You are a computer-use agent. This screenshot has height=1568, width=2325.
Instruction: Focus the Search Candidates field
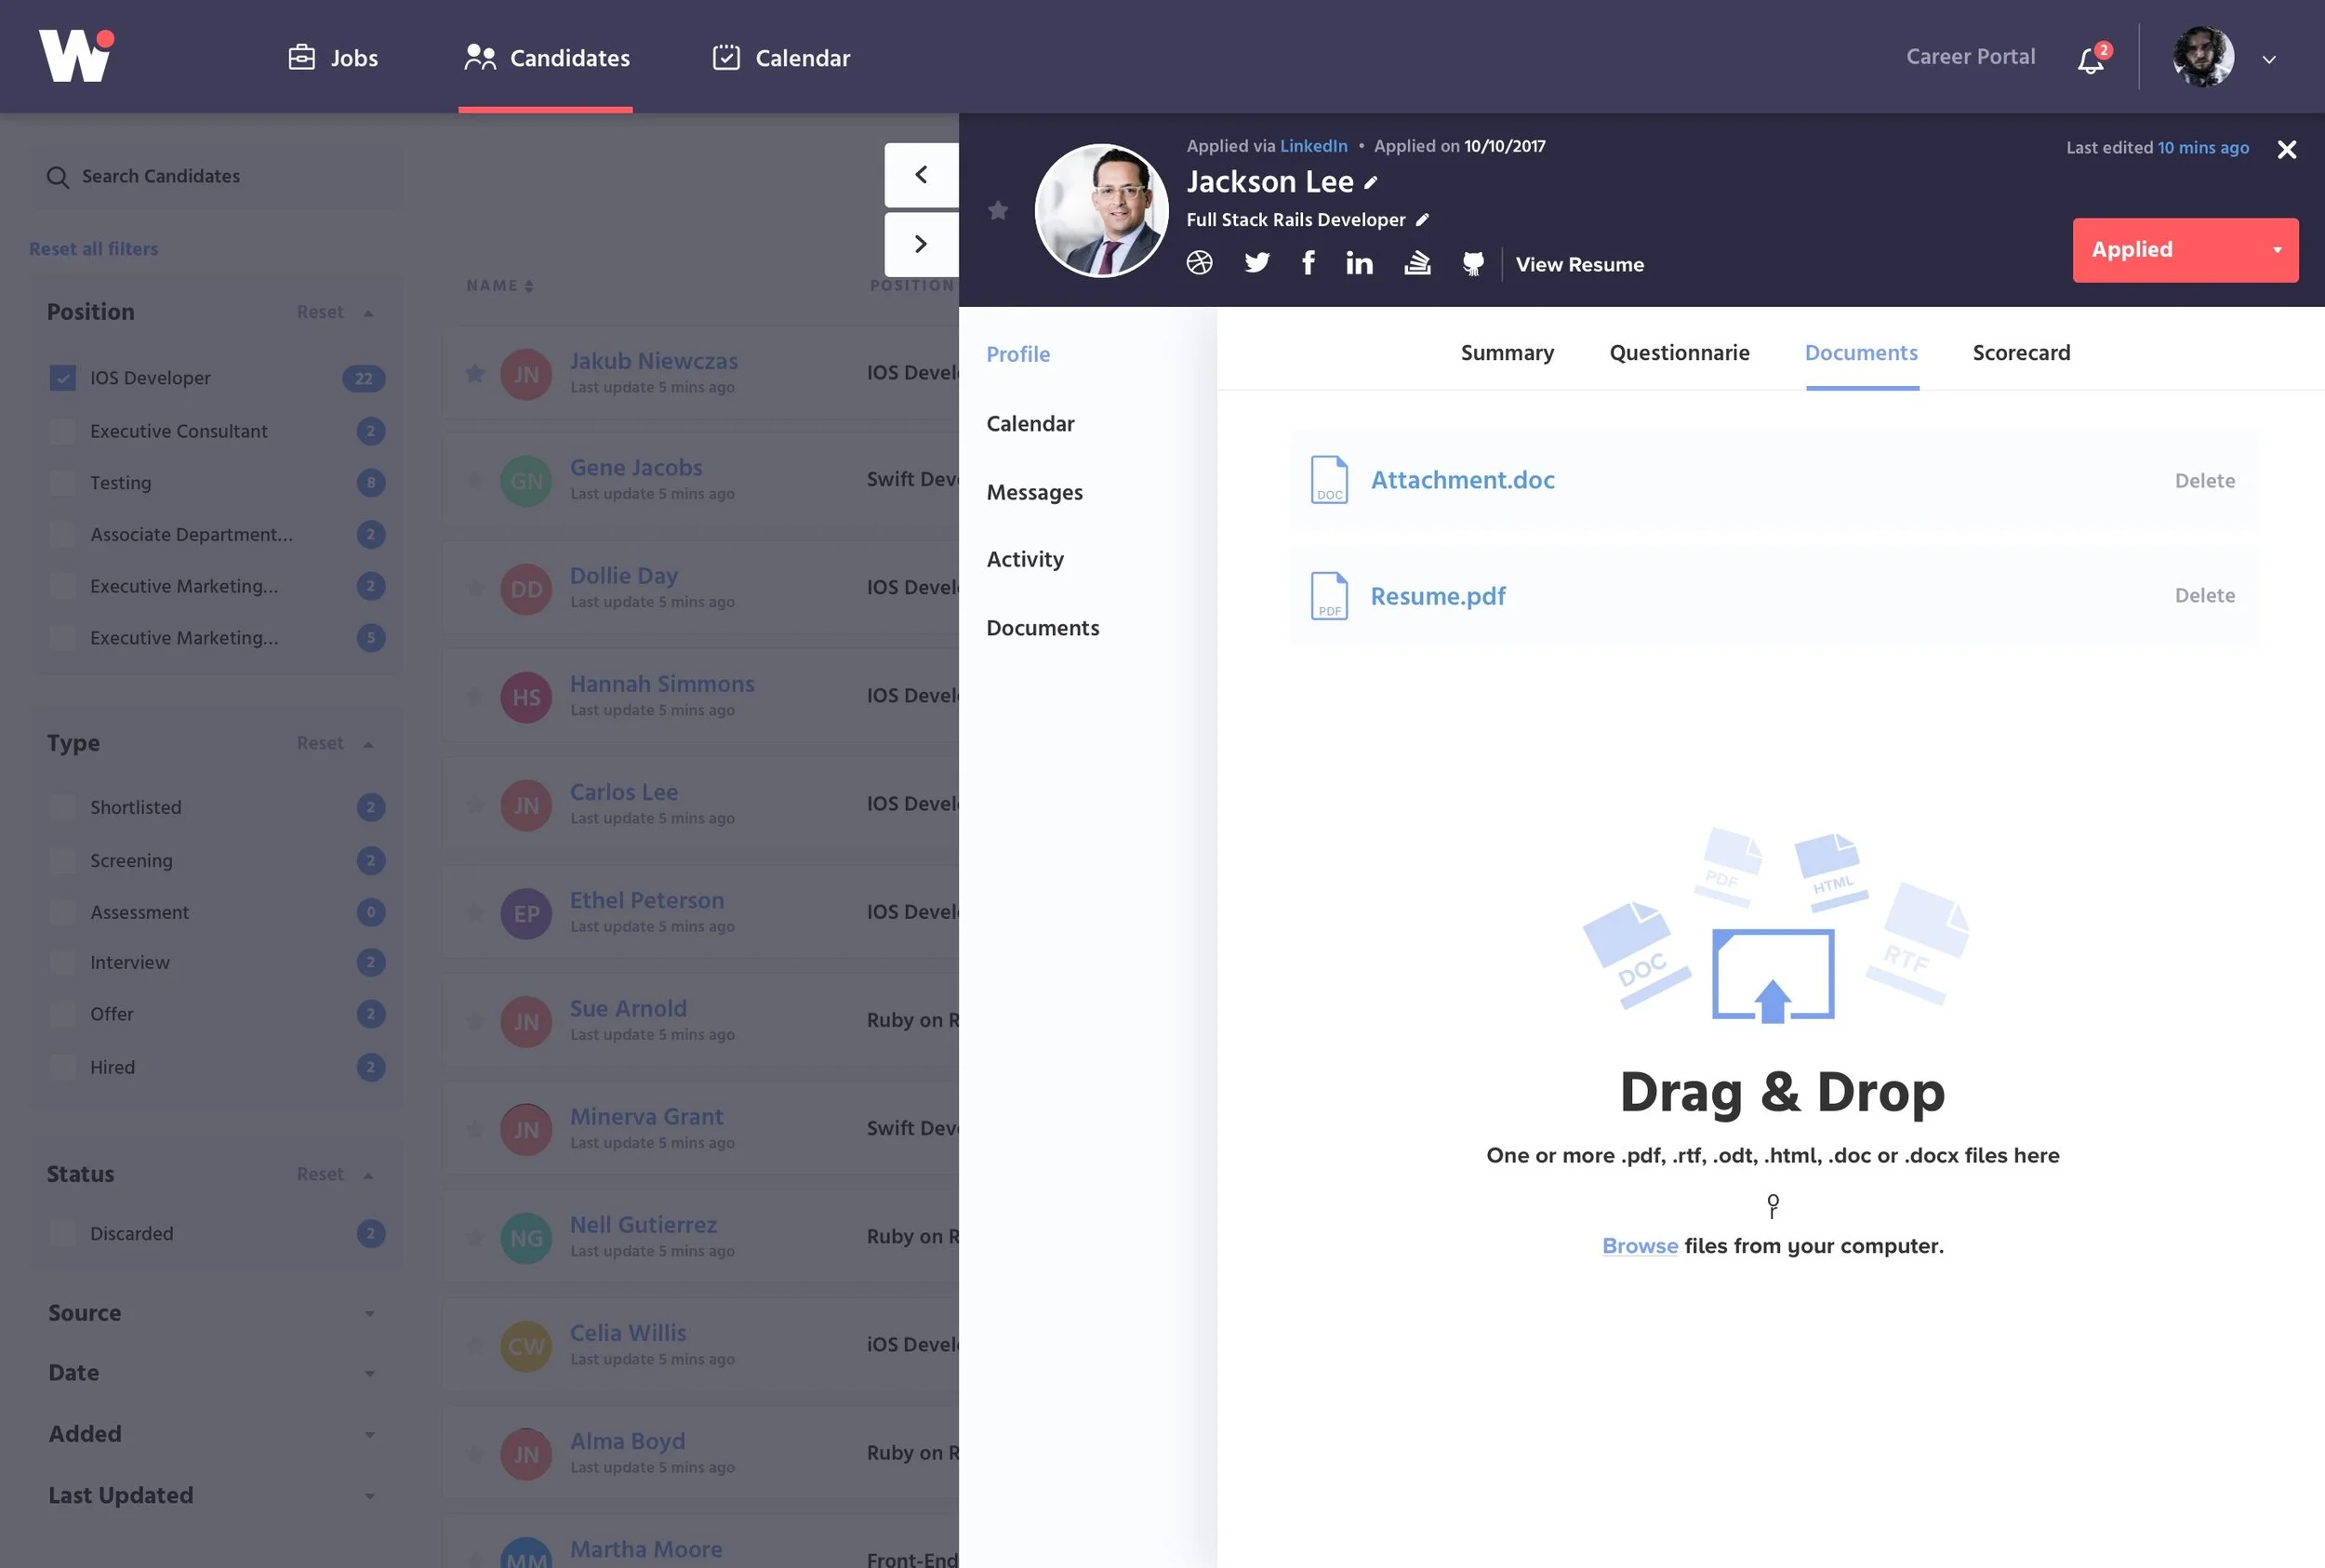tap(216, 177)
